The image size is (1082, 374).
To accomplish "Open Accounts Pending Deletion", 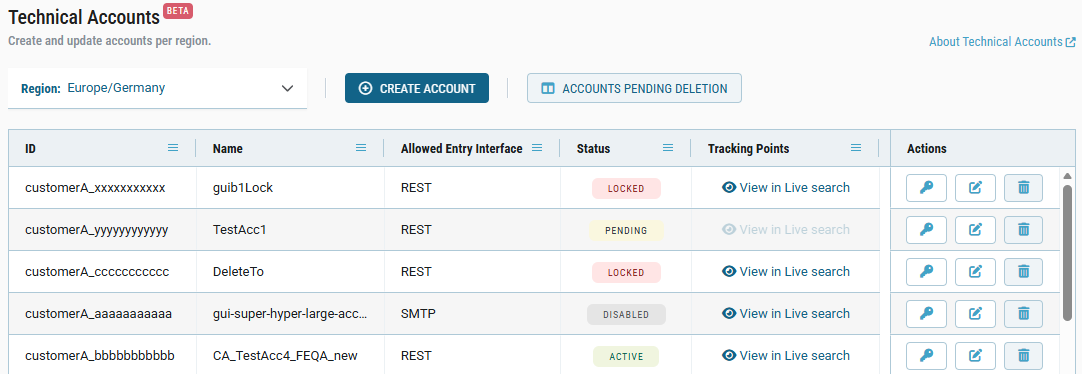I will tap(634, 88).
